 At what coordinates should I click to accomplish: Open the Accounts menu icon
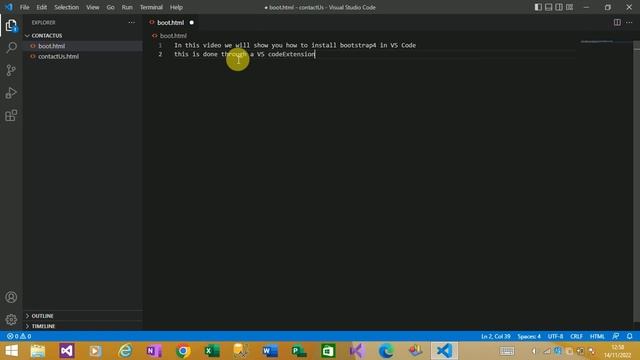tap(11, 297)
